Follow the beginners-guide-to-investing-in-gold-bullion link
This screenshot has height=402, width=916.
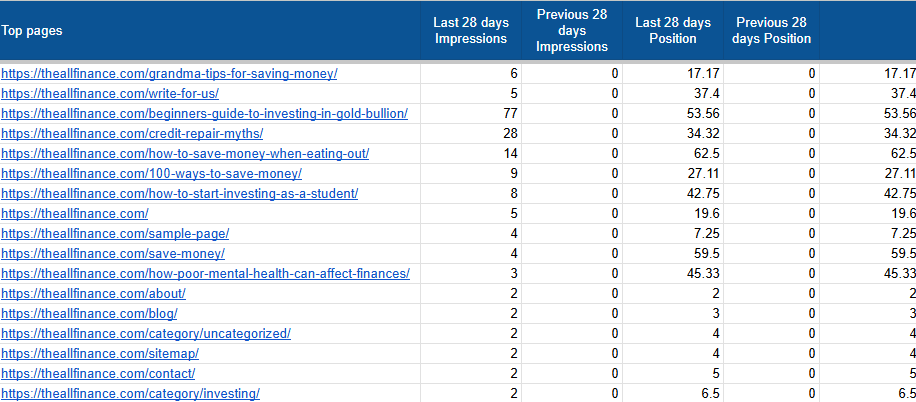(204, 114)
